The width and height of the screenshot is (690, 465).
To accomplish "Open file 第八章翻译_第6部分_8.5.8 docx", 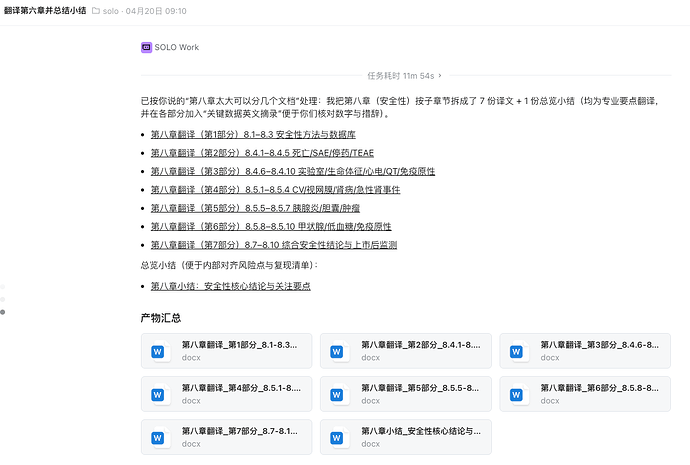I will click(x=585, y=394).
